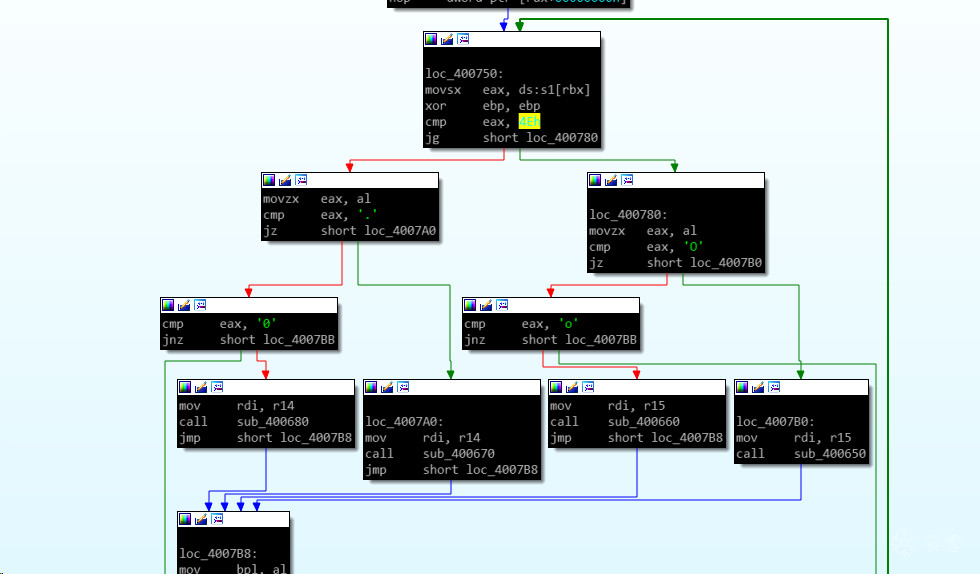The height and width of the screenshot is (574, 980).
Task: Select the highlighted 4Eh operand
Action: [x=529, y=121]
